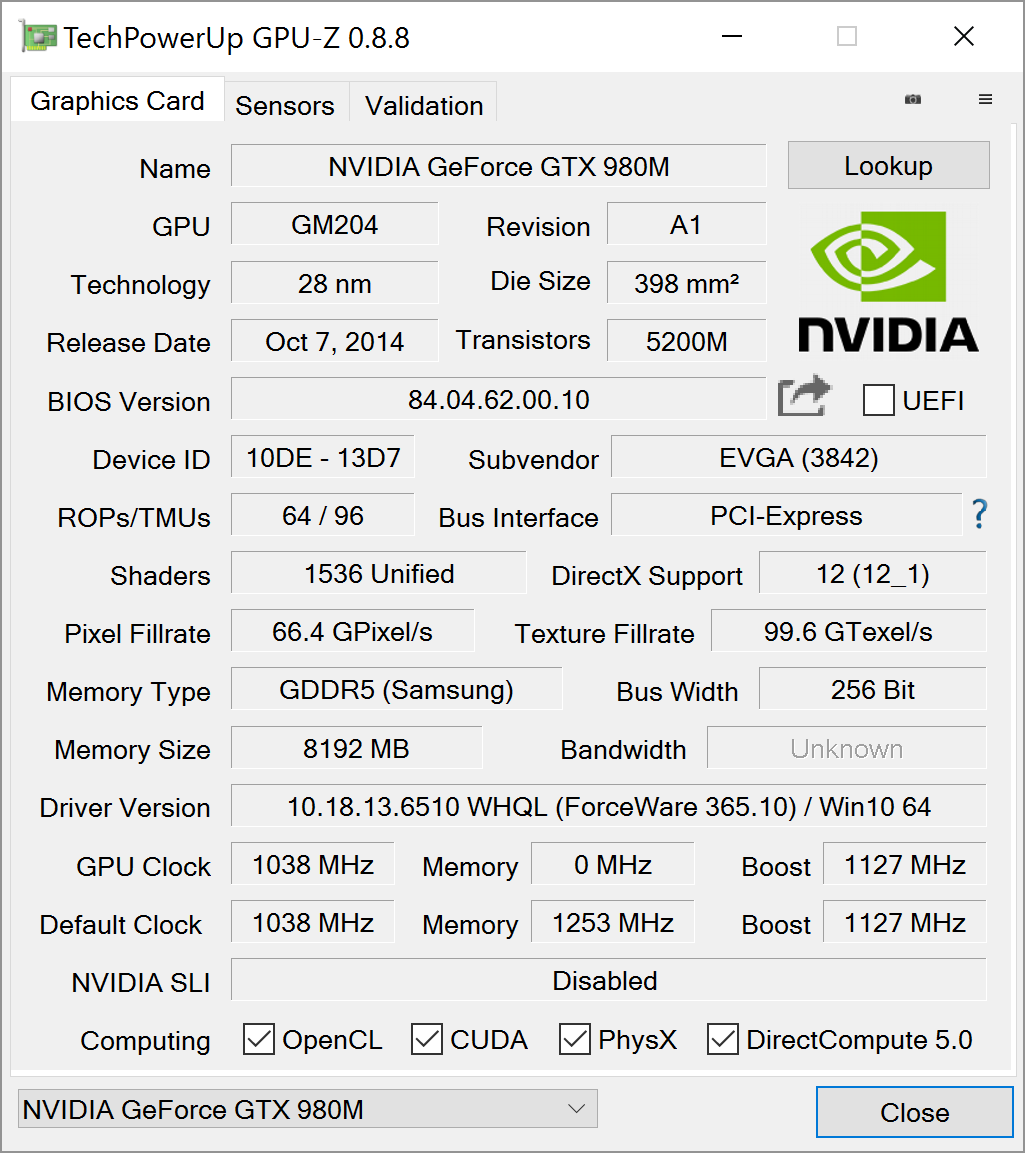Click the GPU field GM204
Viewport: 1025px width, 1153px height.
click(335, 224)
